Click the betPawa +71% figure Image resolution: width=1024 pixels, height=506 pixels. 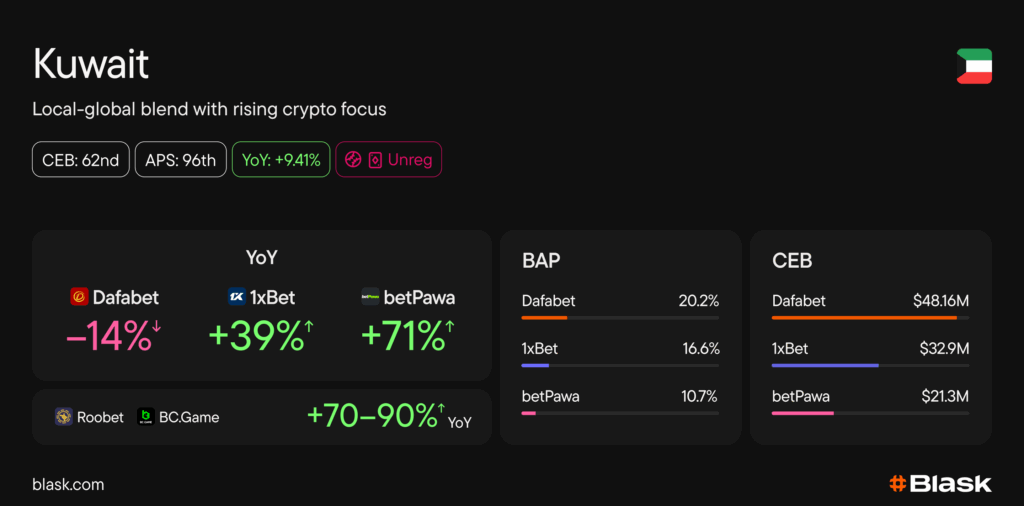402,337
